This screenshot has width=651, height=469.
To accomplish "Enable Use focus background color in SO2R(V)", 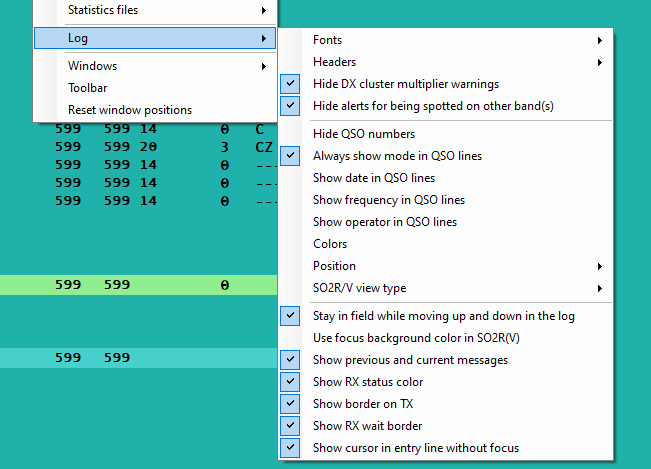I will coord(446,338).
